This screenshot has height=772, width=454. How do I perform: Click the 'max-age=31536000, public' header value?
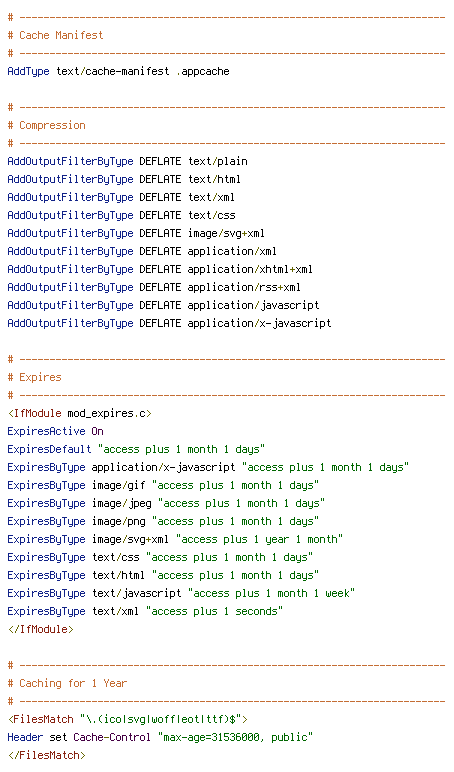tap(235, 738)
